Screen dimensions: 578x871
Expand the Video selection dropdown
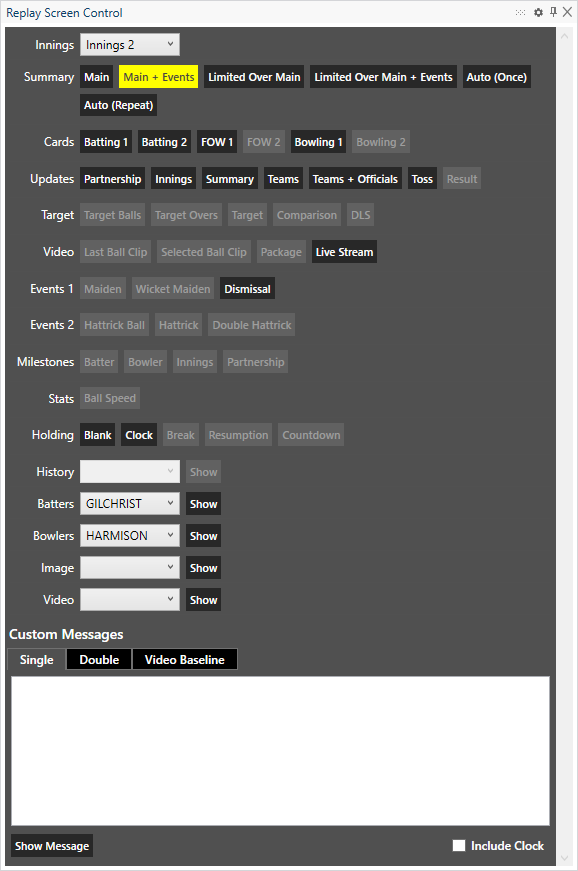(x=130, y=600)
